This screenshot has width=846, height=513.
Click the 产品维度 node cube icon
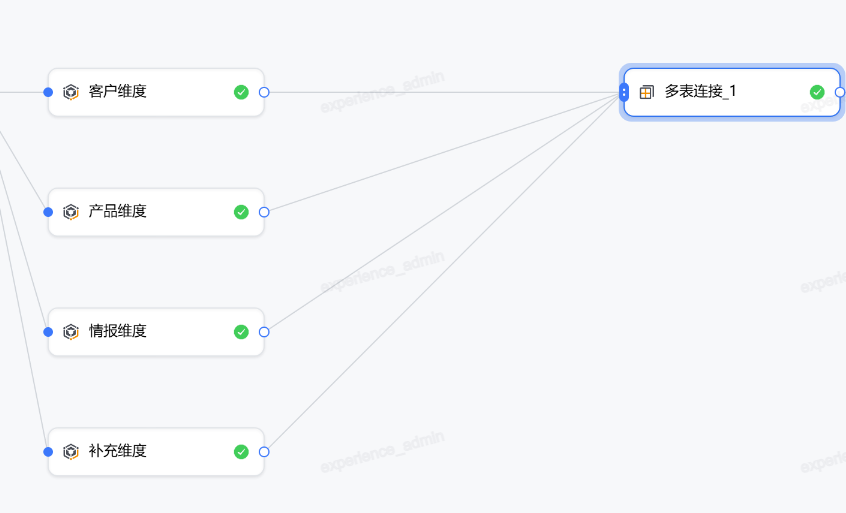pos(70,212)
